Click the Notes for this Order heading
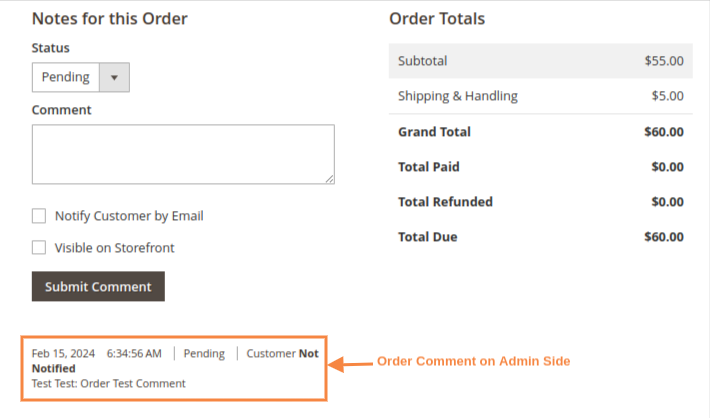 109,18
